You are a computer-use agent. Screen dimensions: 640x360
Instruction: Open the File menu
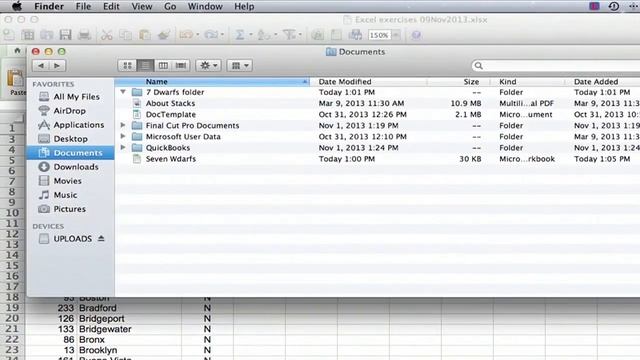pos(83,7)
